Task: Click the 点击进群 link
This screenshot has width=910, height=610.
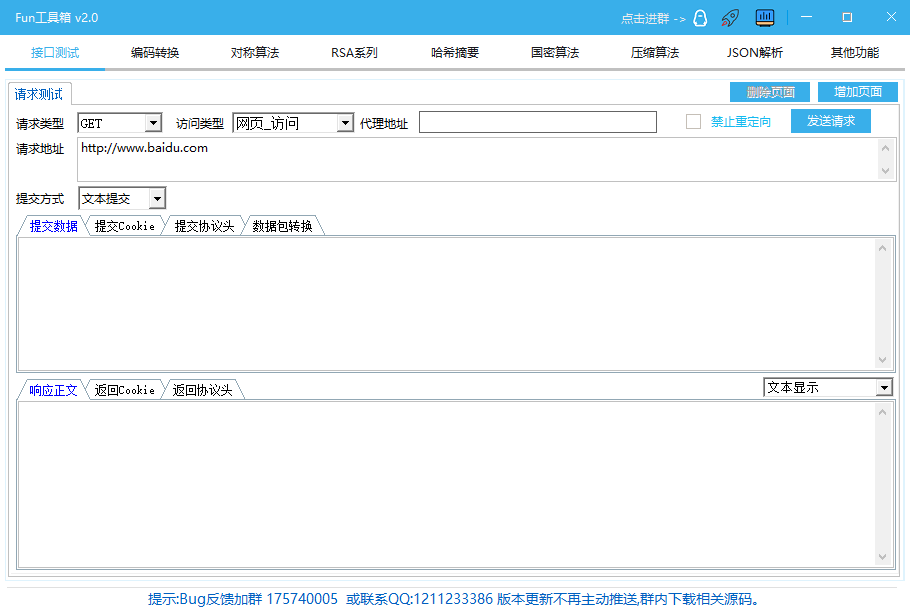Action: pyautogui.click(x=646, y=18)
